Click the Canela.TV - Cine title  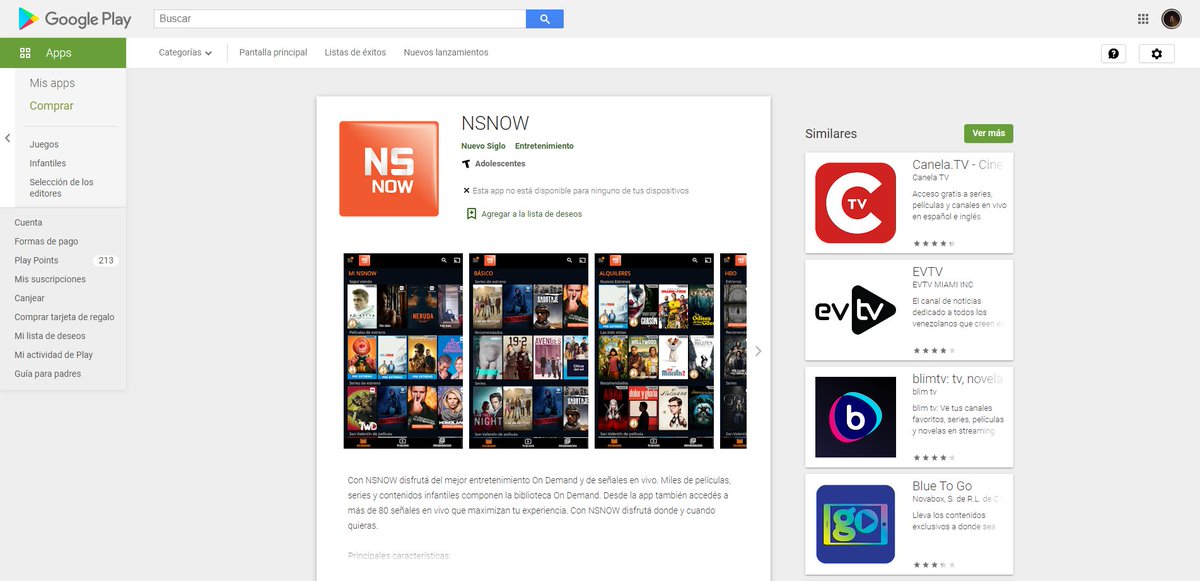957,165
